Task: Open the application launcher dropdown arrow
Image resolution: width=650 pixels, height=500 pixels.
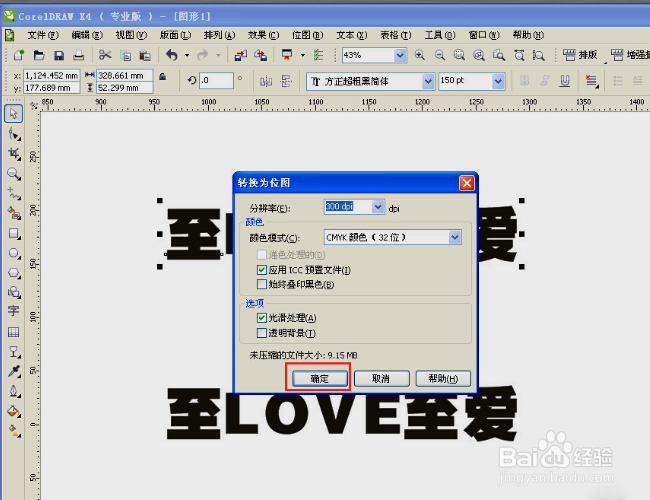Action: (x=303, y=55)
